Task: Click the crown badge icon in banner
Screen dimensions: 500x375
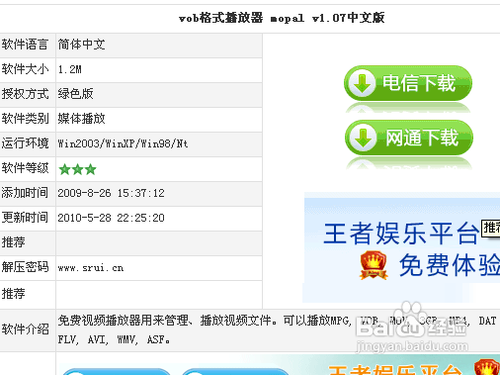Action: pos(374,265)
